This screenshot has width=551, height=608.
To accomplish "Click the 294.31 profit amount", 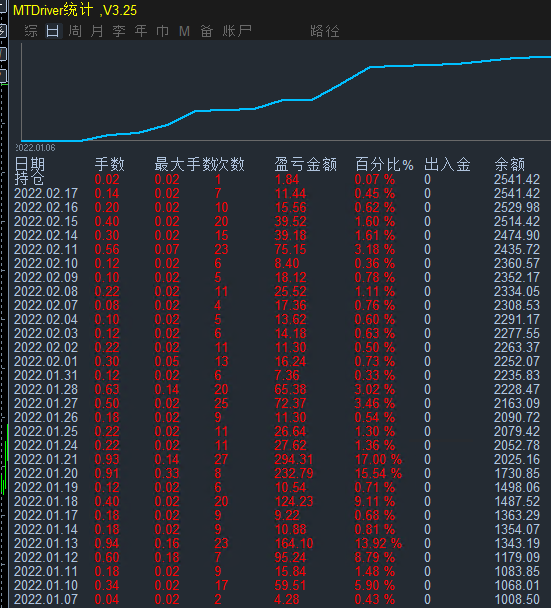I will coord(294,459).
